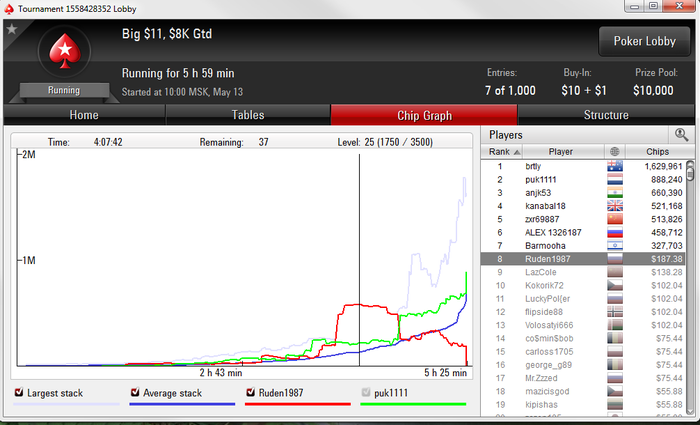Click the flag next to carloss1705

coord(615,352)
